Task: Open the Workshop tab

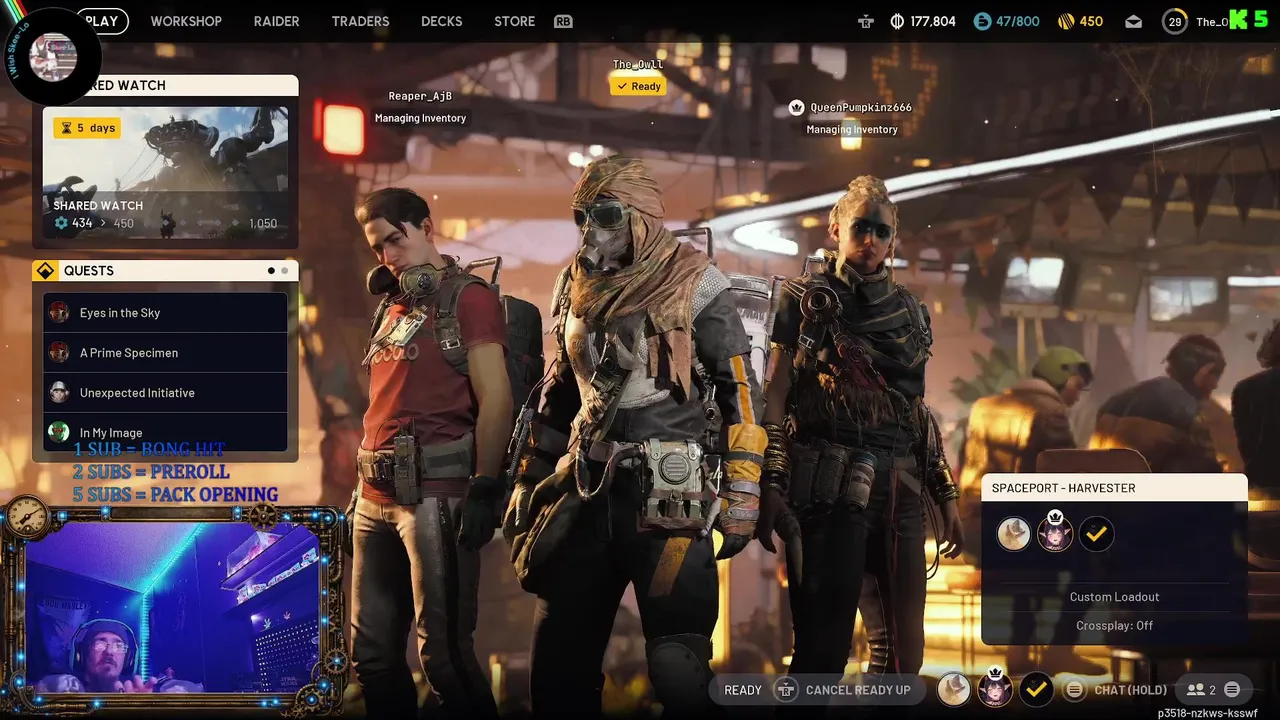Action: [x=186, y=21]
